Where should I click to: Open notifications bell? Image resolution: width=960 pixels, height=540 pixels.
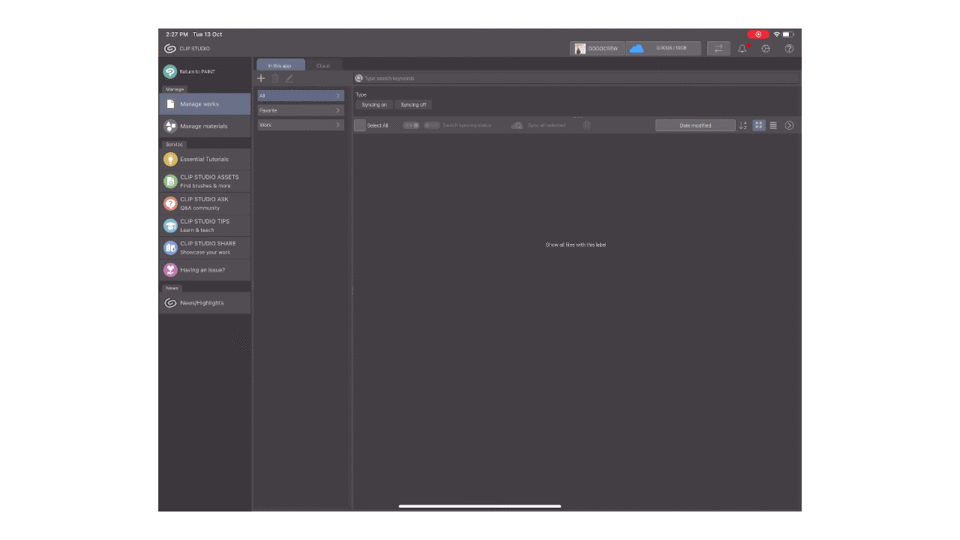point(742,48)
